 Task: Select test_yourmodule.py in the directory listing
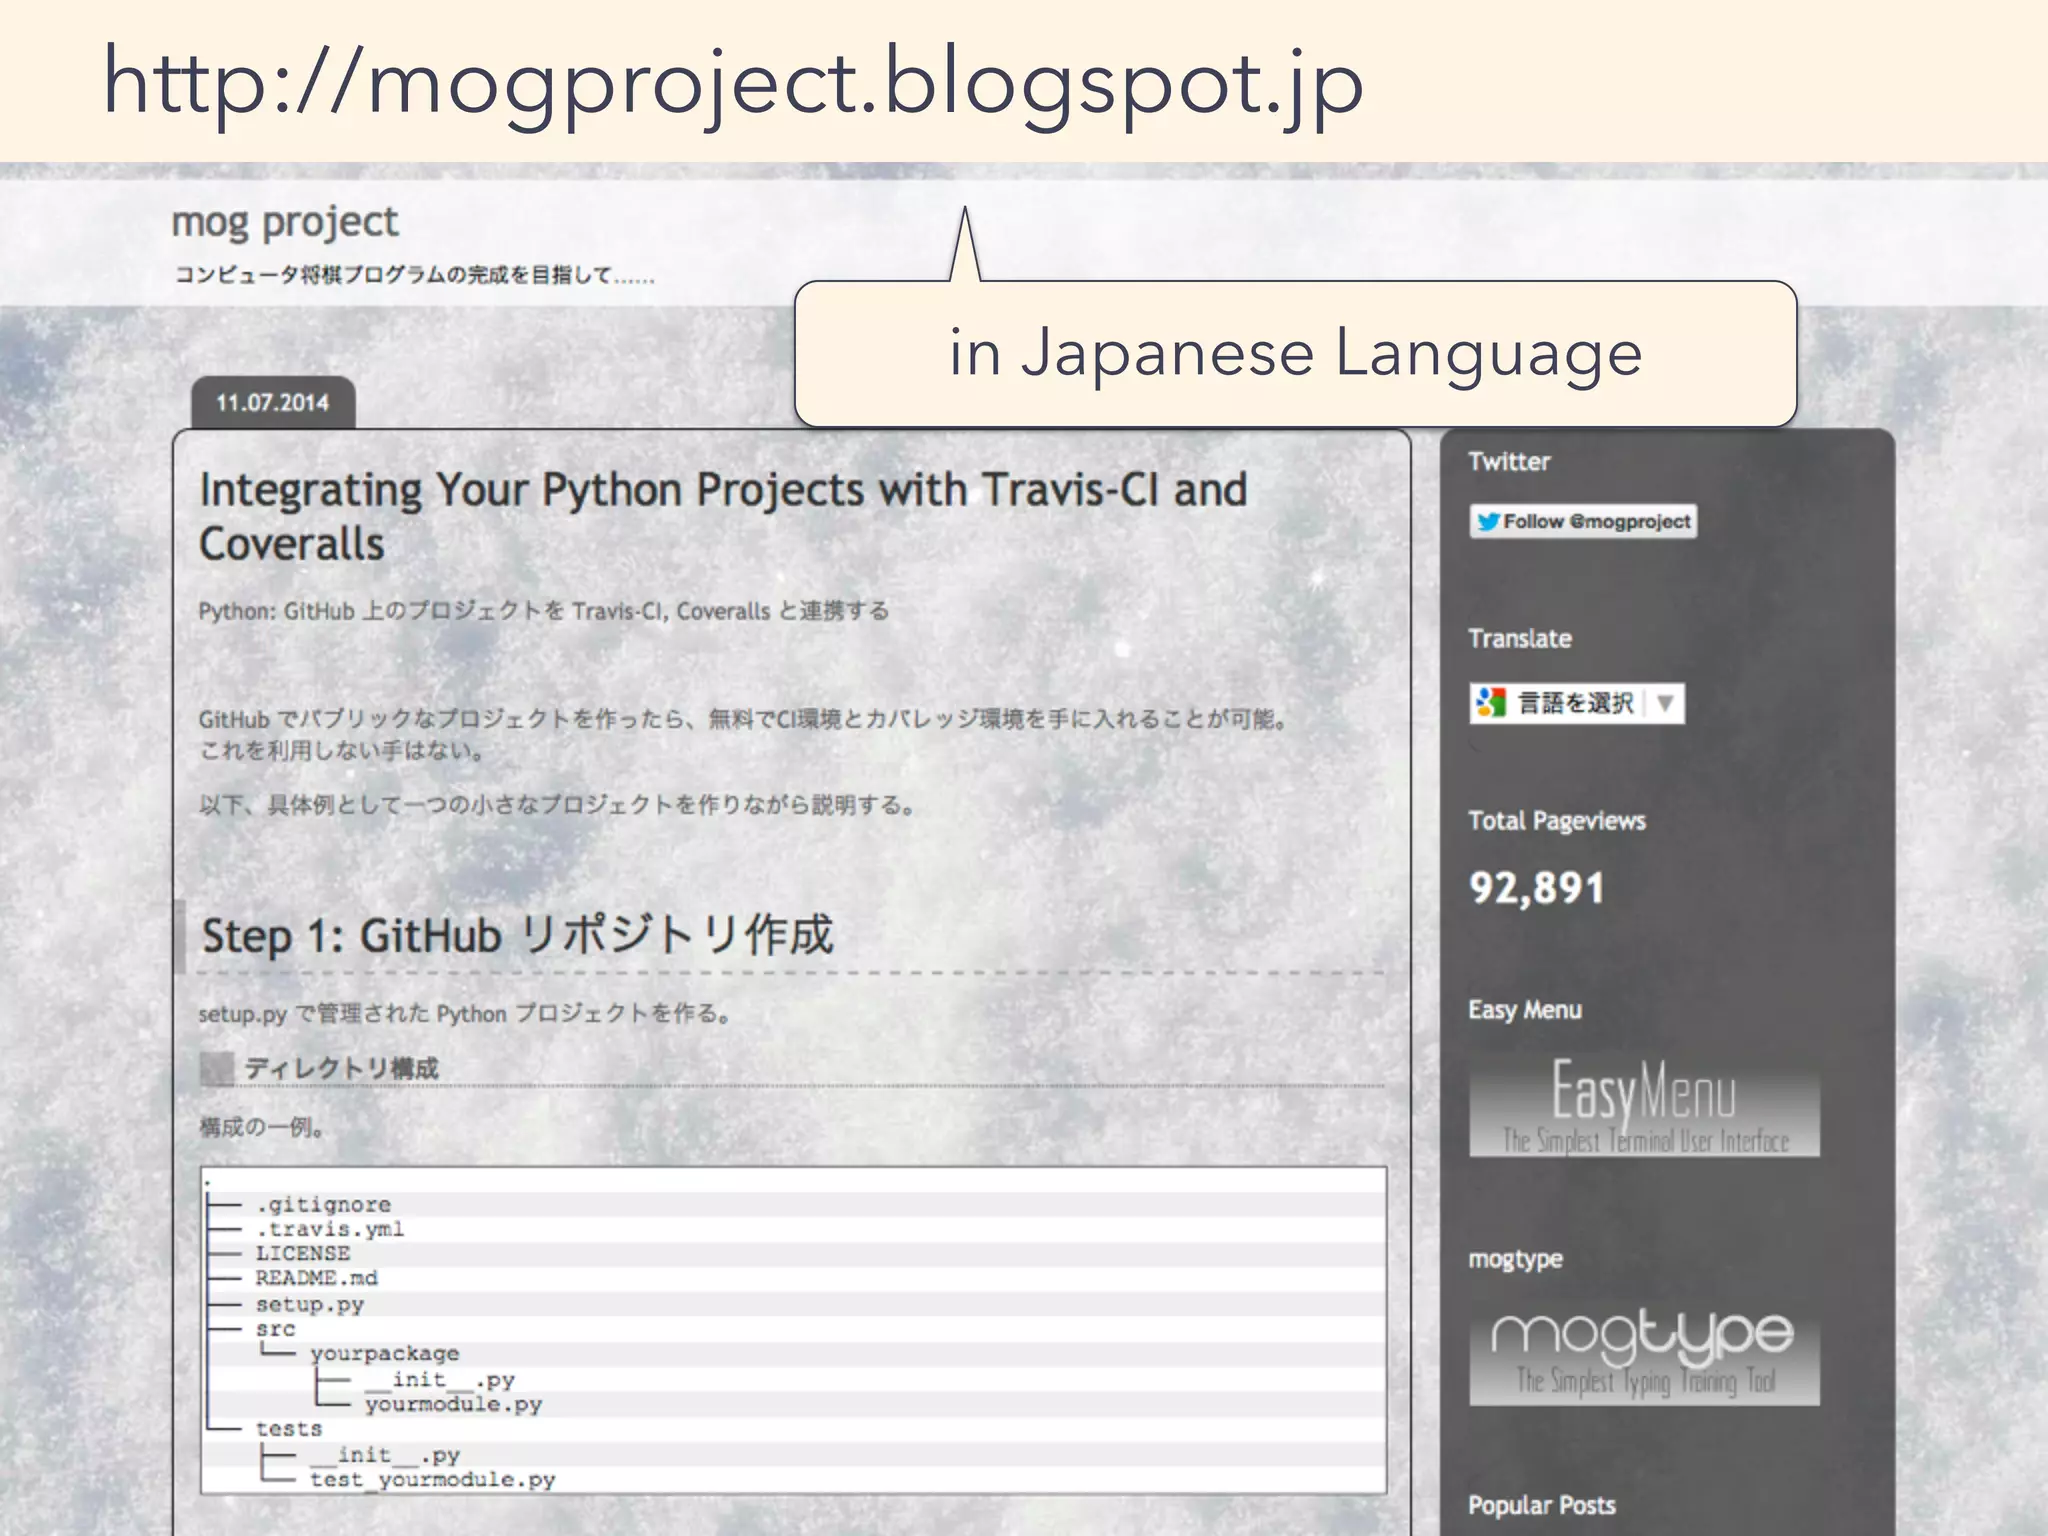pos(432,1479)
